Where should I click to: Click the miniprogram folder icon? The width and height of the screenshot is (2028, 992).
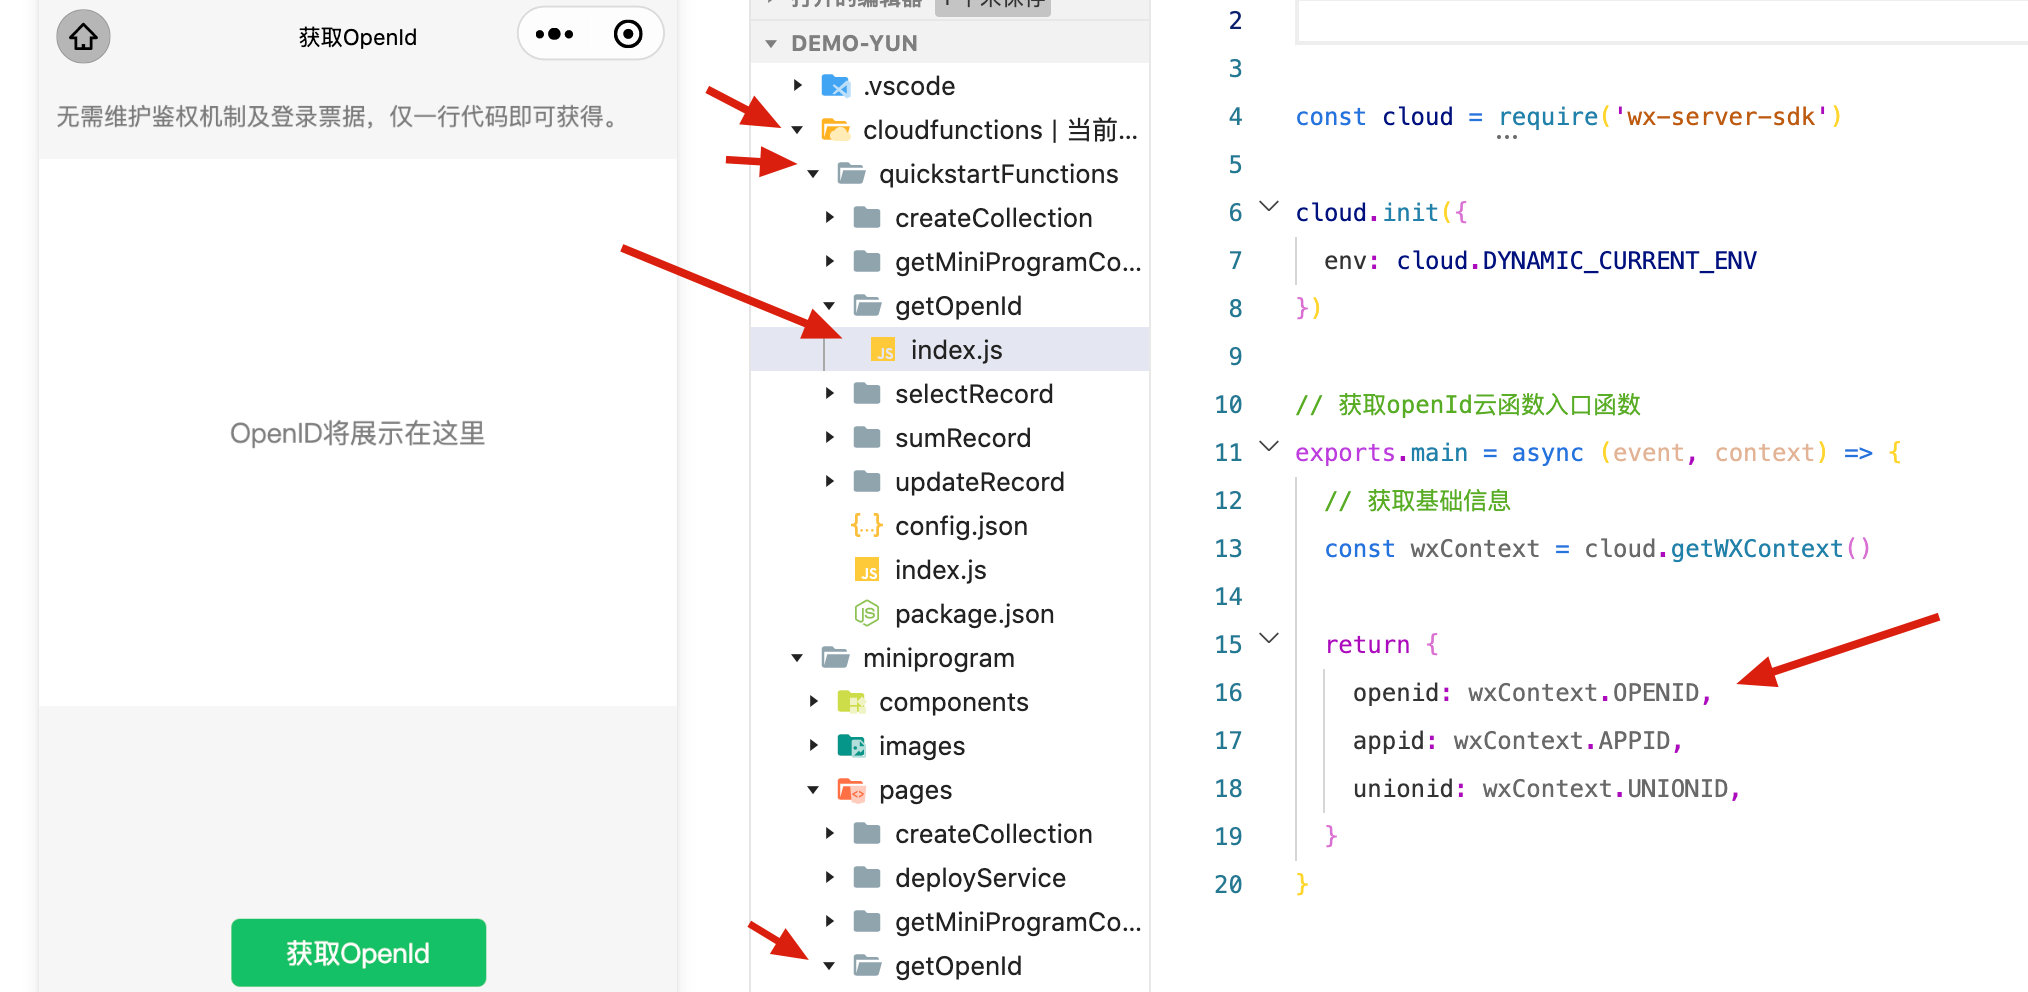(835, 658)
